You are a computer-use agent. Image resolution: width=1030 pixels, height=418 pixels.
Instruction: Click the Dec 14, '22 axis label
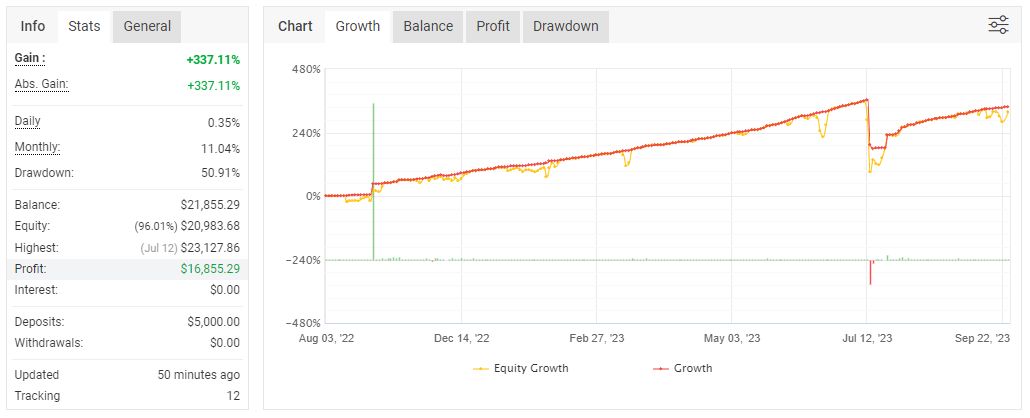[x=461, y=338]
